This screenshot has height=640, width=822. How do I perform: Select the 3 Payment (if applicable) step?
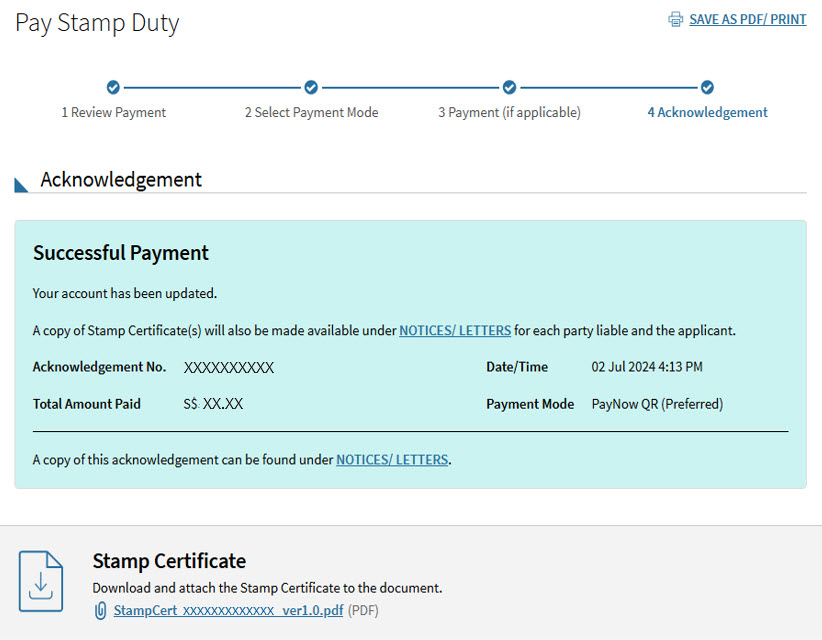[x=509, y=112]
